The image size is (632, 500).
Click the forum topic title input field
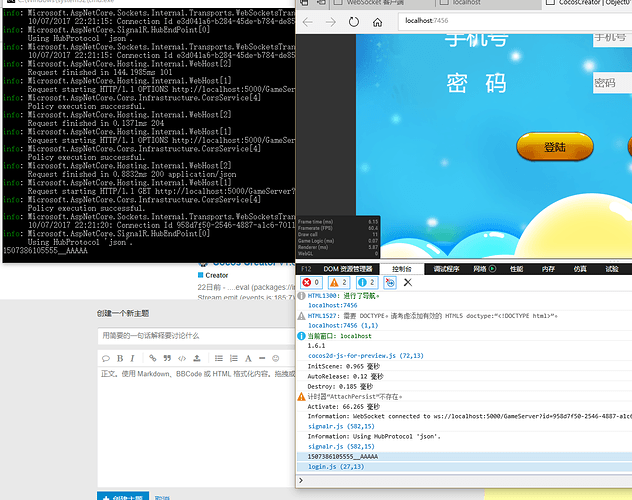pyautogui.click(x=197, y=336)
